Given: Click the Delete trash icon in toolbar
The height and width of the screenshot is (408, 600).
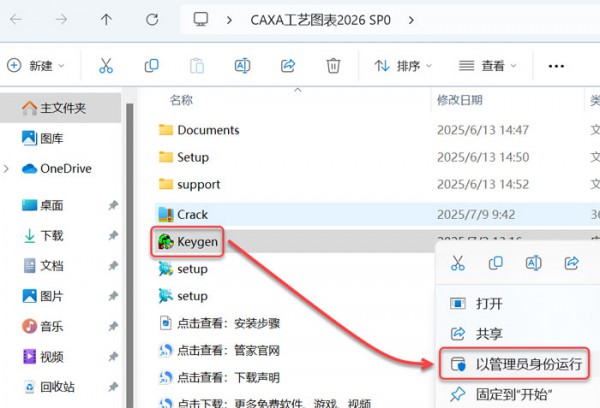Looking at the screenshot, I should (333, 66).
